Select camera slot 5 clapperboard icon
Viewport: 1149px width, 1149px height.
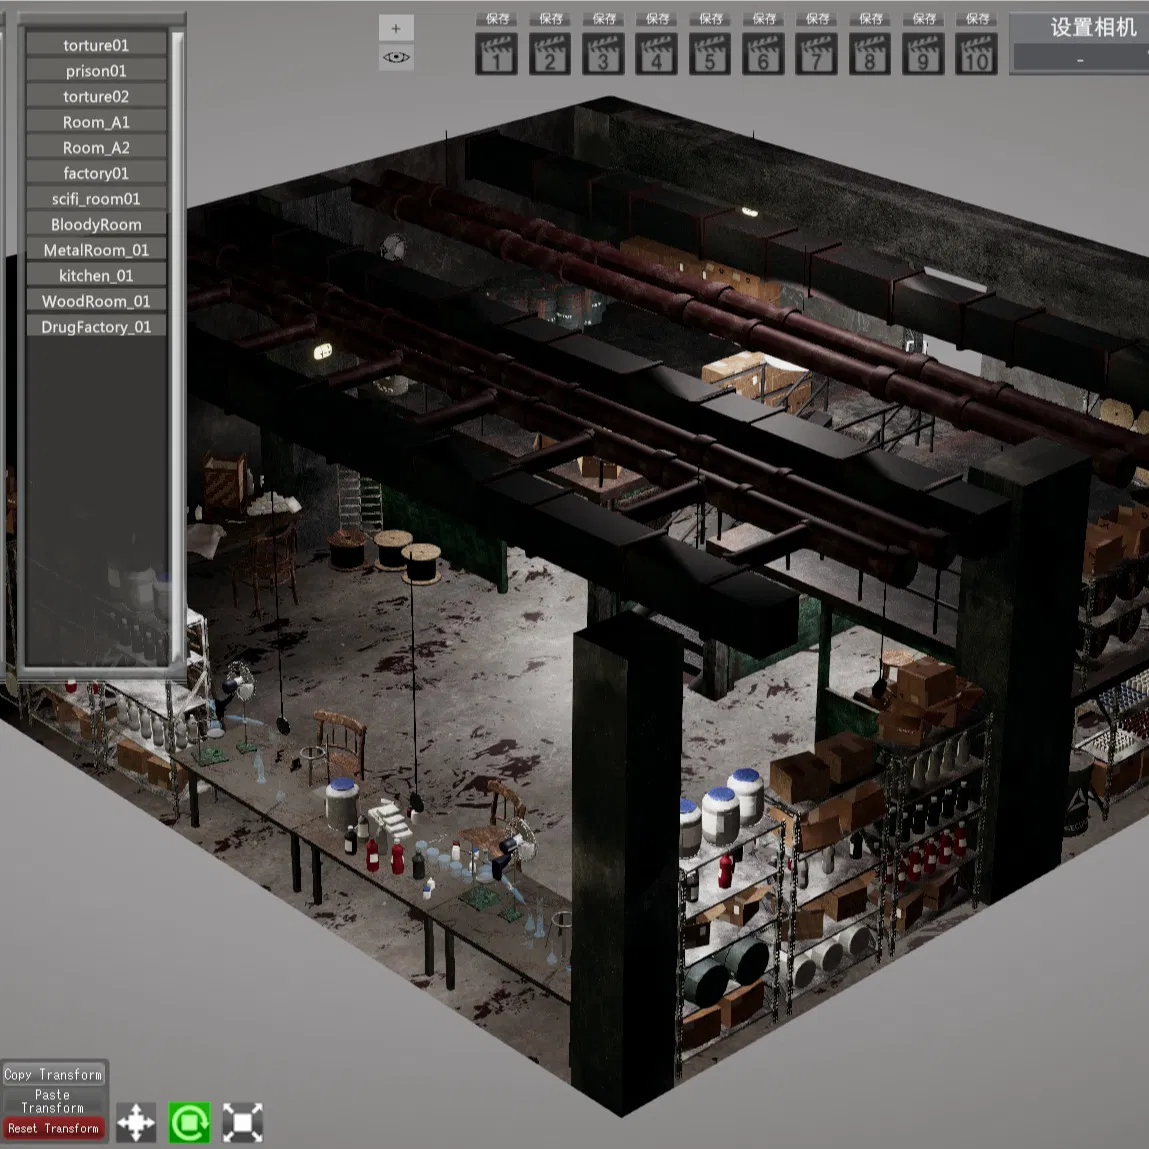point(709,53)
